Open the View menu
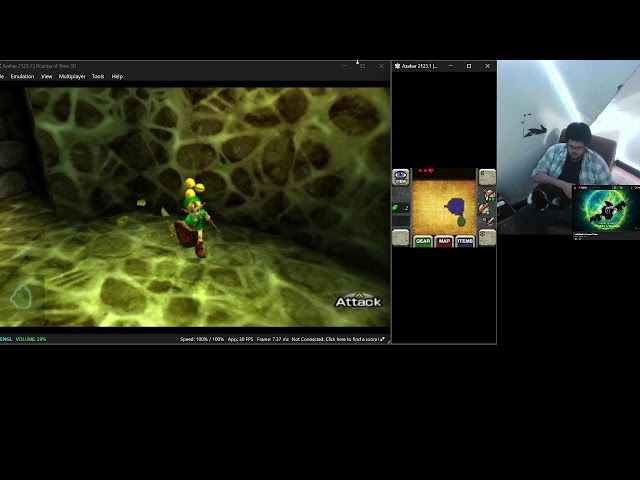The width and height of the screenshot is (640, 480). [x=47, y=76]
